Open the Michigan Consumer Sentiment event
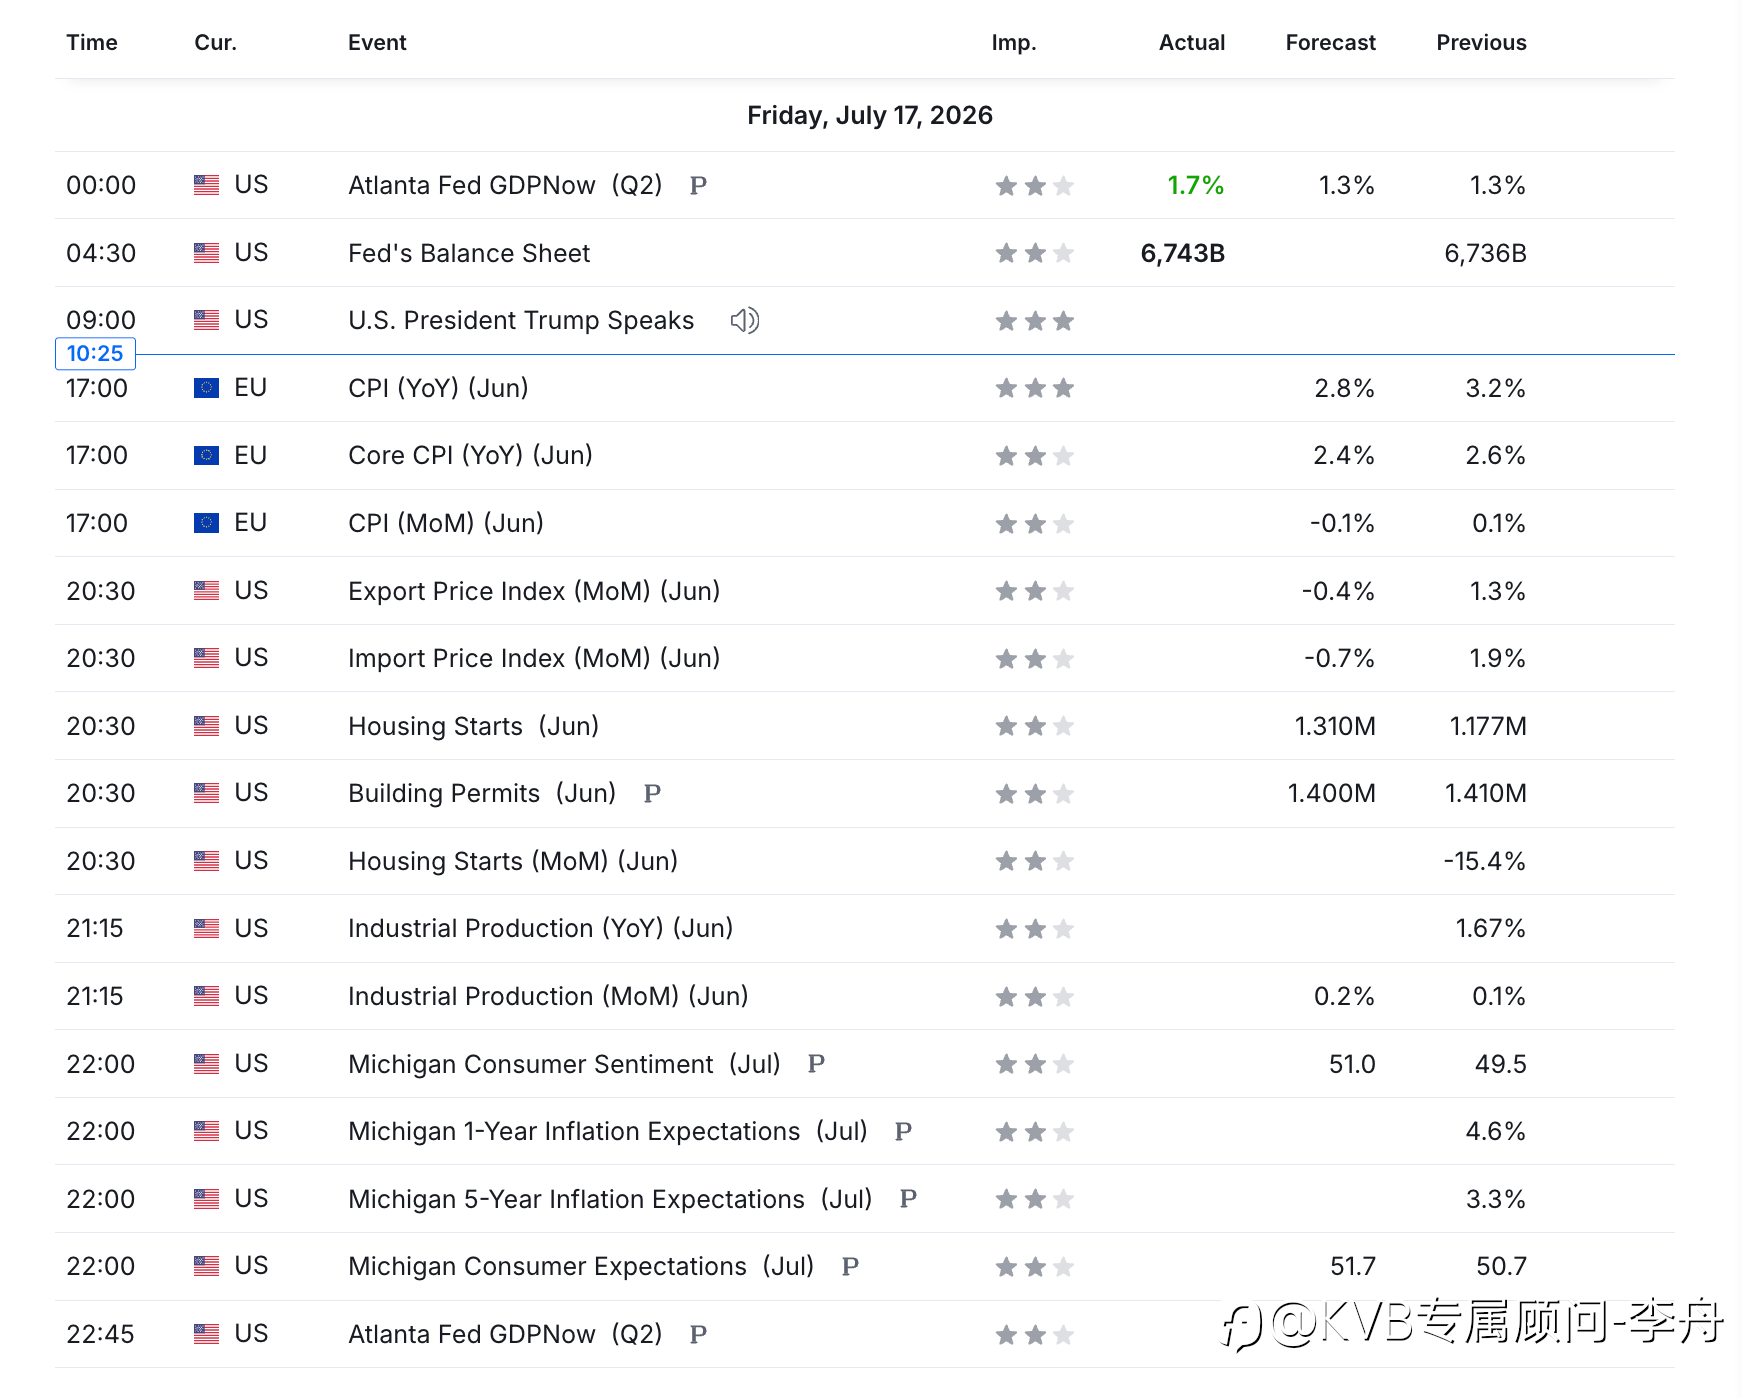The width and height of the screenshot is (1742, 1398). click(564, 1063)
